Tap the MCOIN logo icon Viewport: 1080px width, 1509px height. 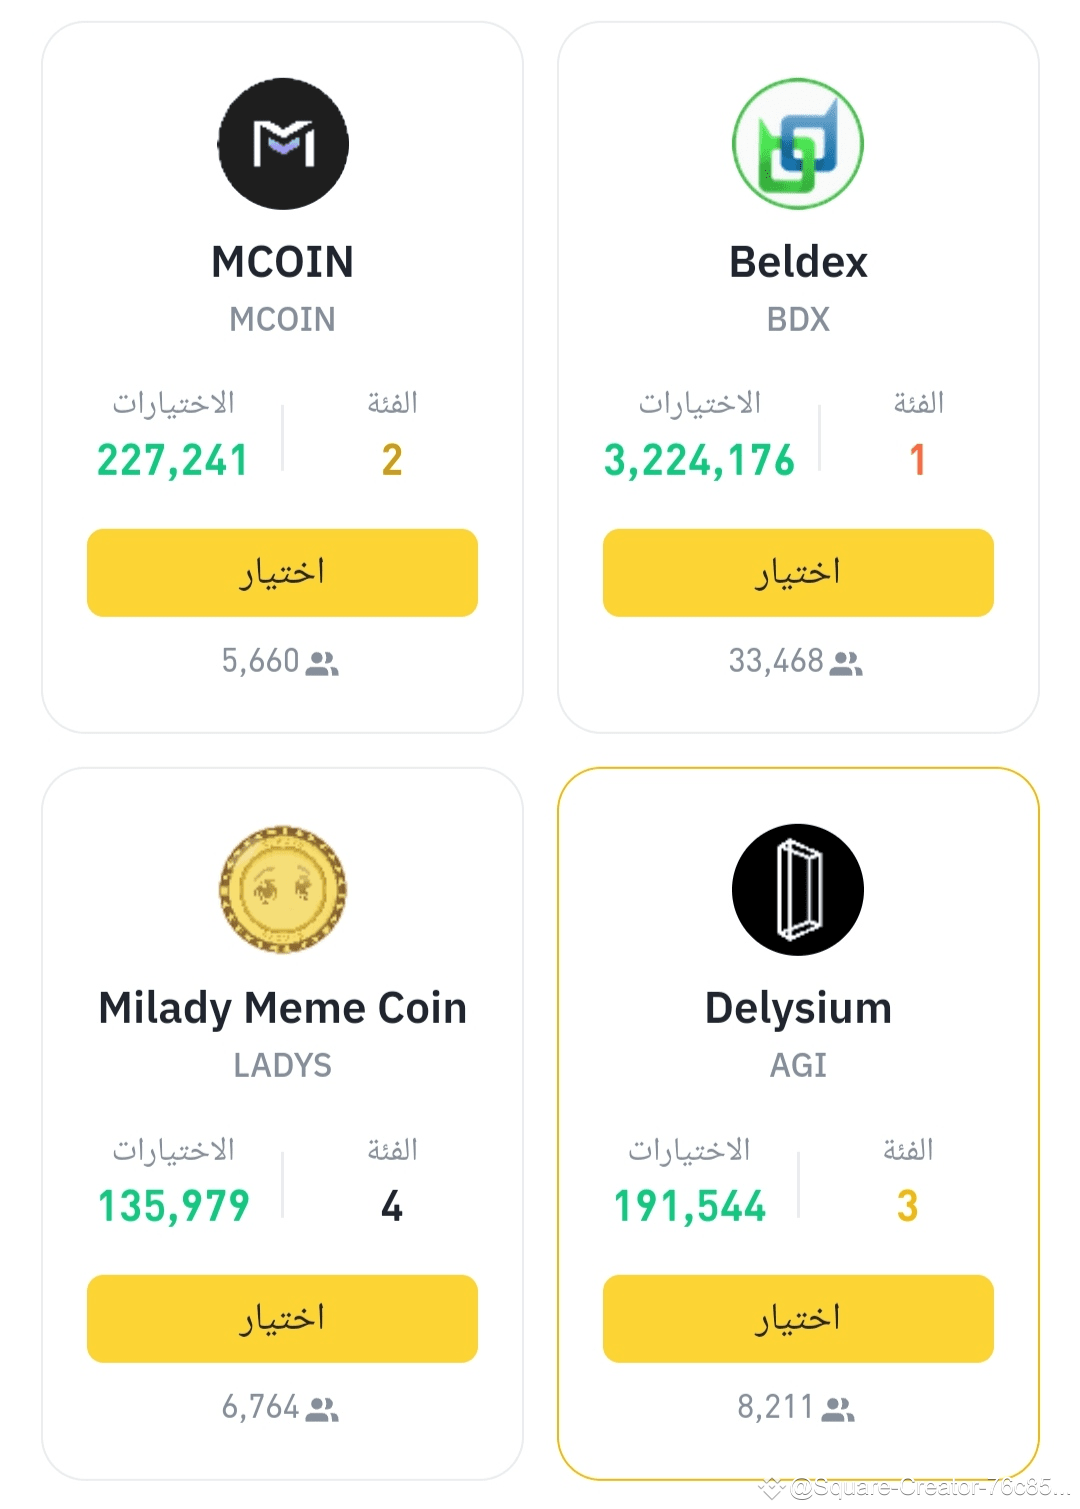(283, 144)
